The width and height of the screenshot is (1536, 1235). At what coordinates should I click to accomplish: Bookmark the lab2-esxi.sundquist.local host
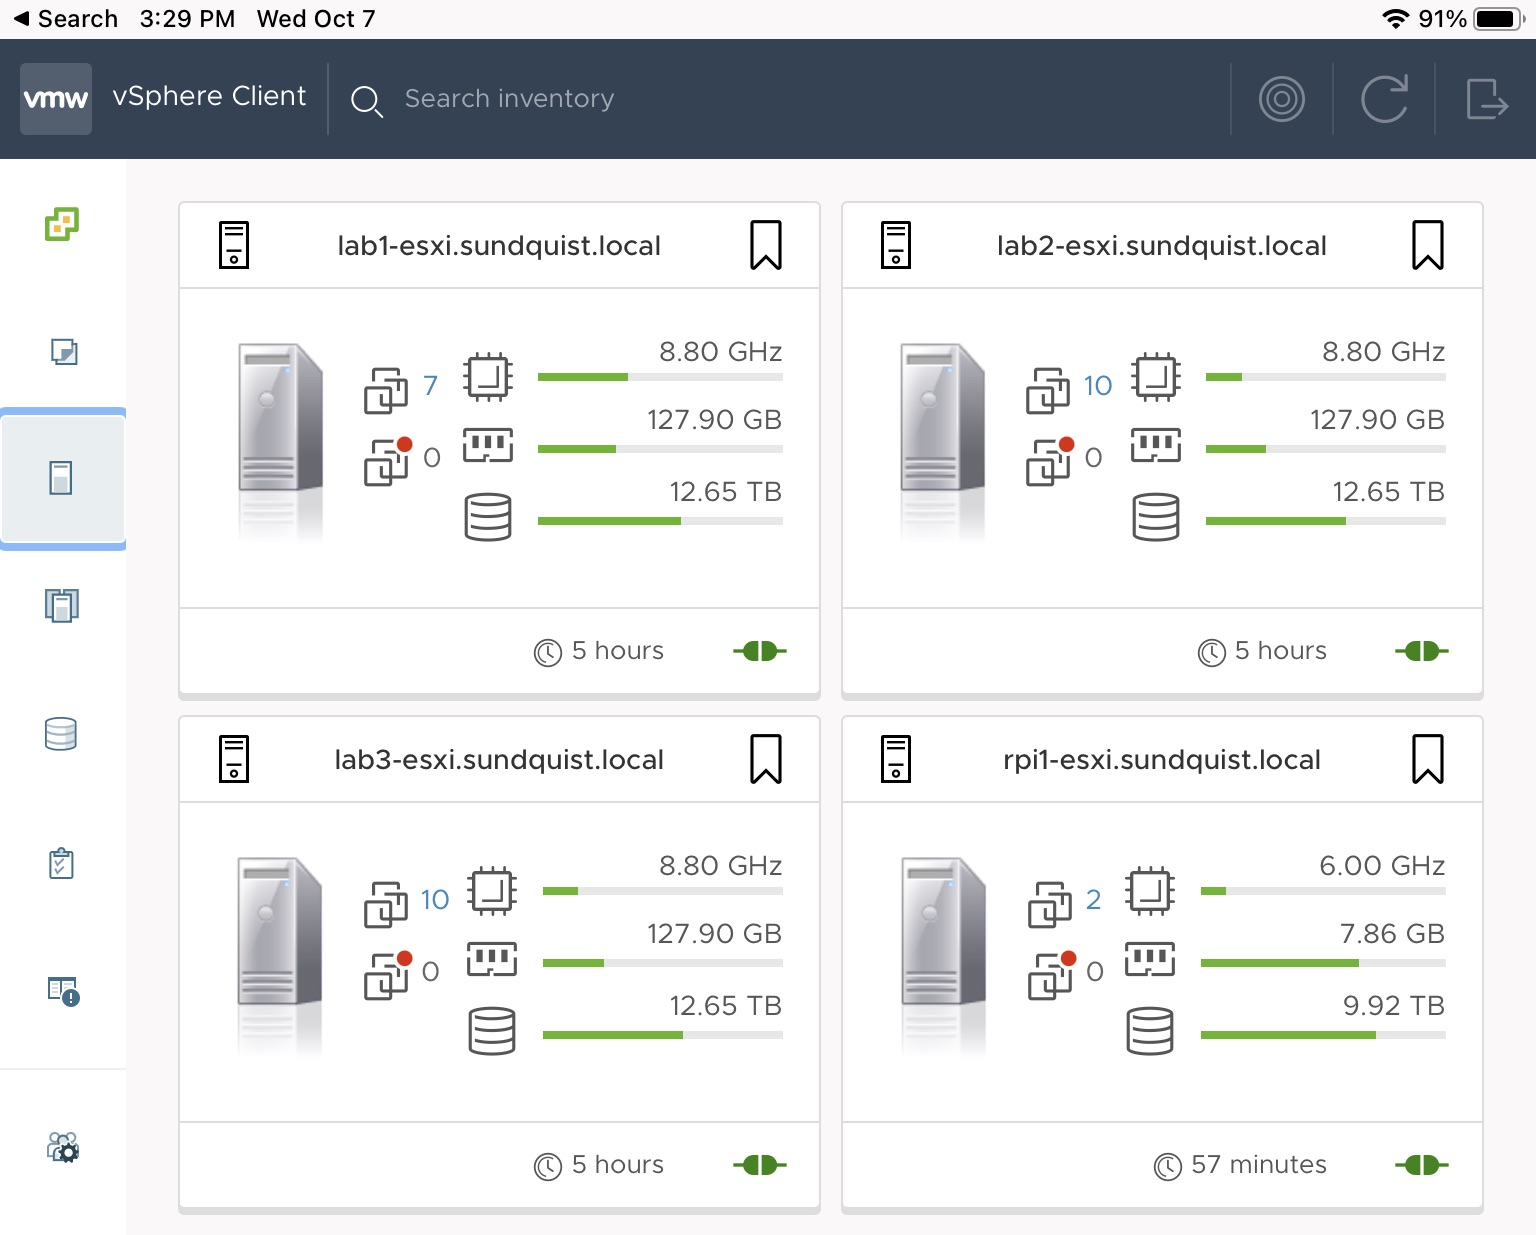(1427, 245)
